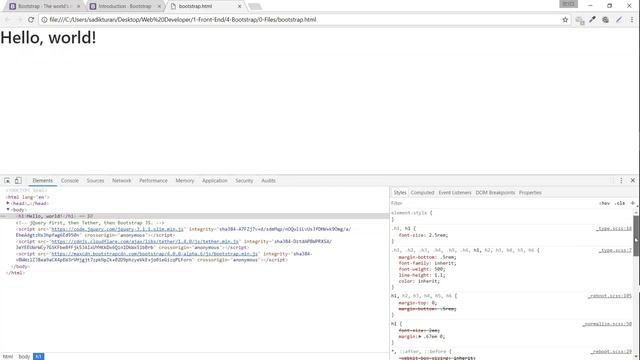The image size is (640, 360).
Task: Open a new browser tab
Action: (x=255, y=7)
